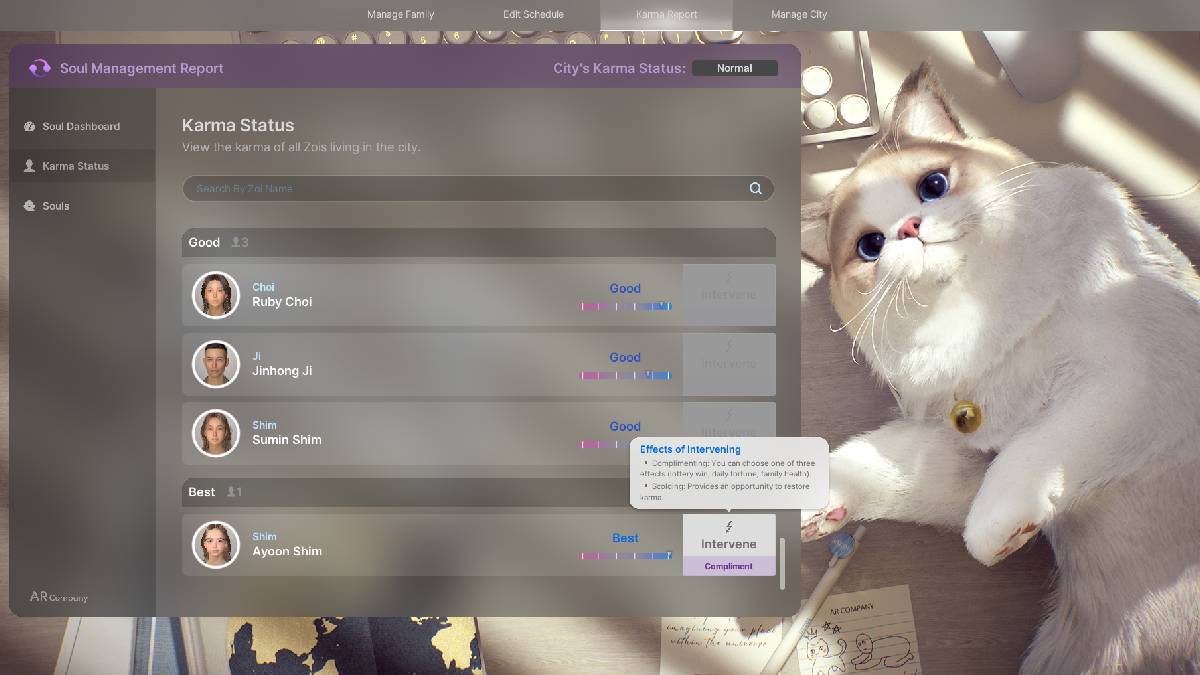Click the name "Jinhong Ji"
Viewport: 1200px width, 675px height.
(282, 371)
